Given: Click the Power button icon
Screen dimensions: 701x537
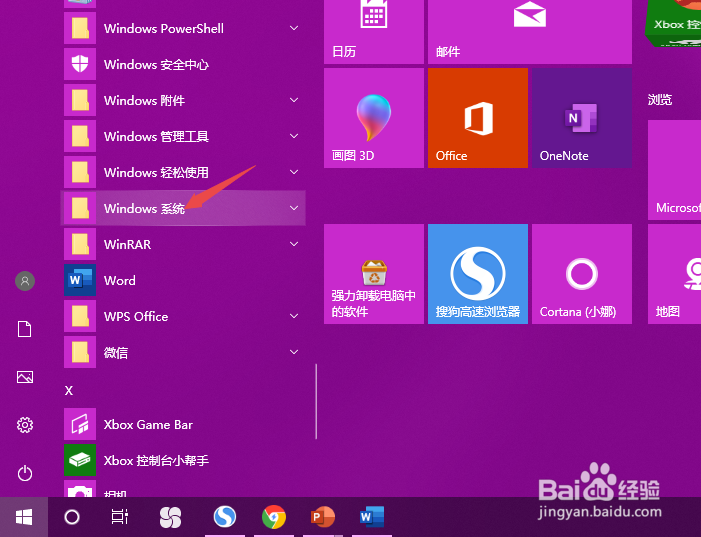Looking at the screenshot, I should (25, 473).
